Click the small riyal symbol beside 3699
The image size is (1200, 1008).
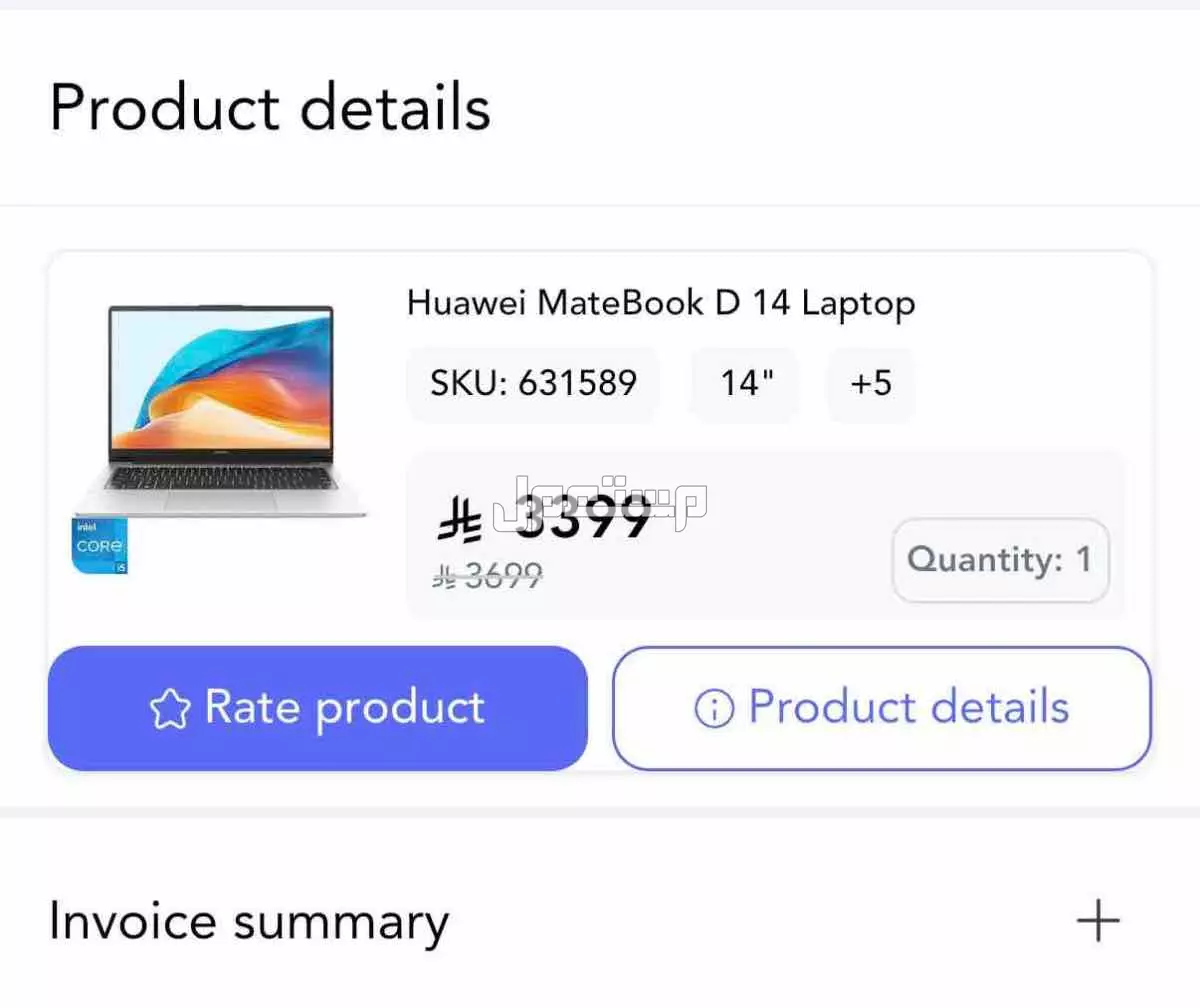point(444,575)
